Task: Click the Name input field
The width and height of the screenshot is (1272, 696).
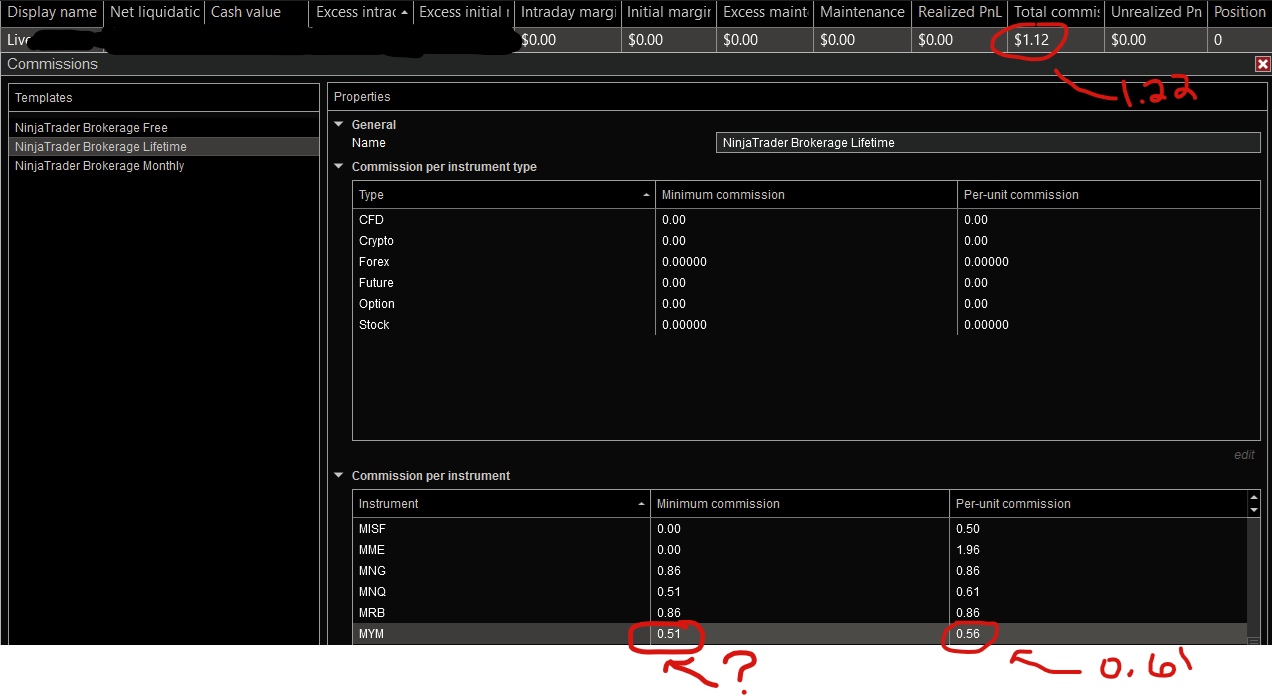Action: pyautogui.click(x=989, y=143)
